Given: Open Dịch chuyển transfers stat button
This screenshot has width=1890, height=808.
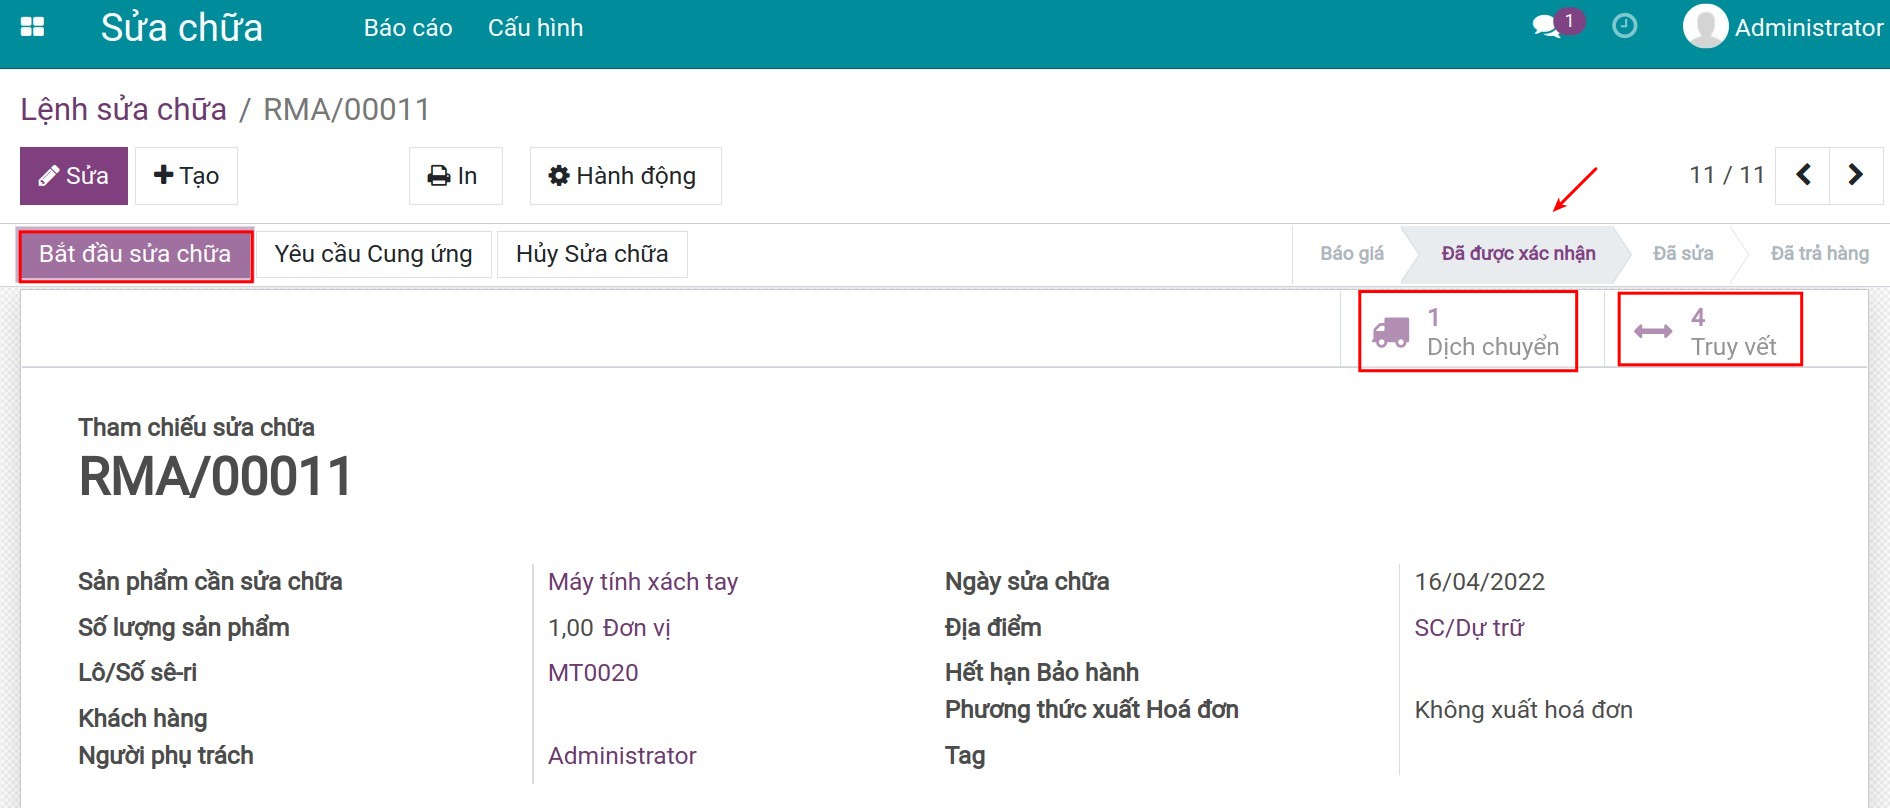Looking at the screenshot, I should (x=1467, y=332).
